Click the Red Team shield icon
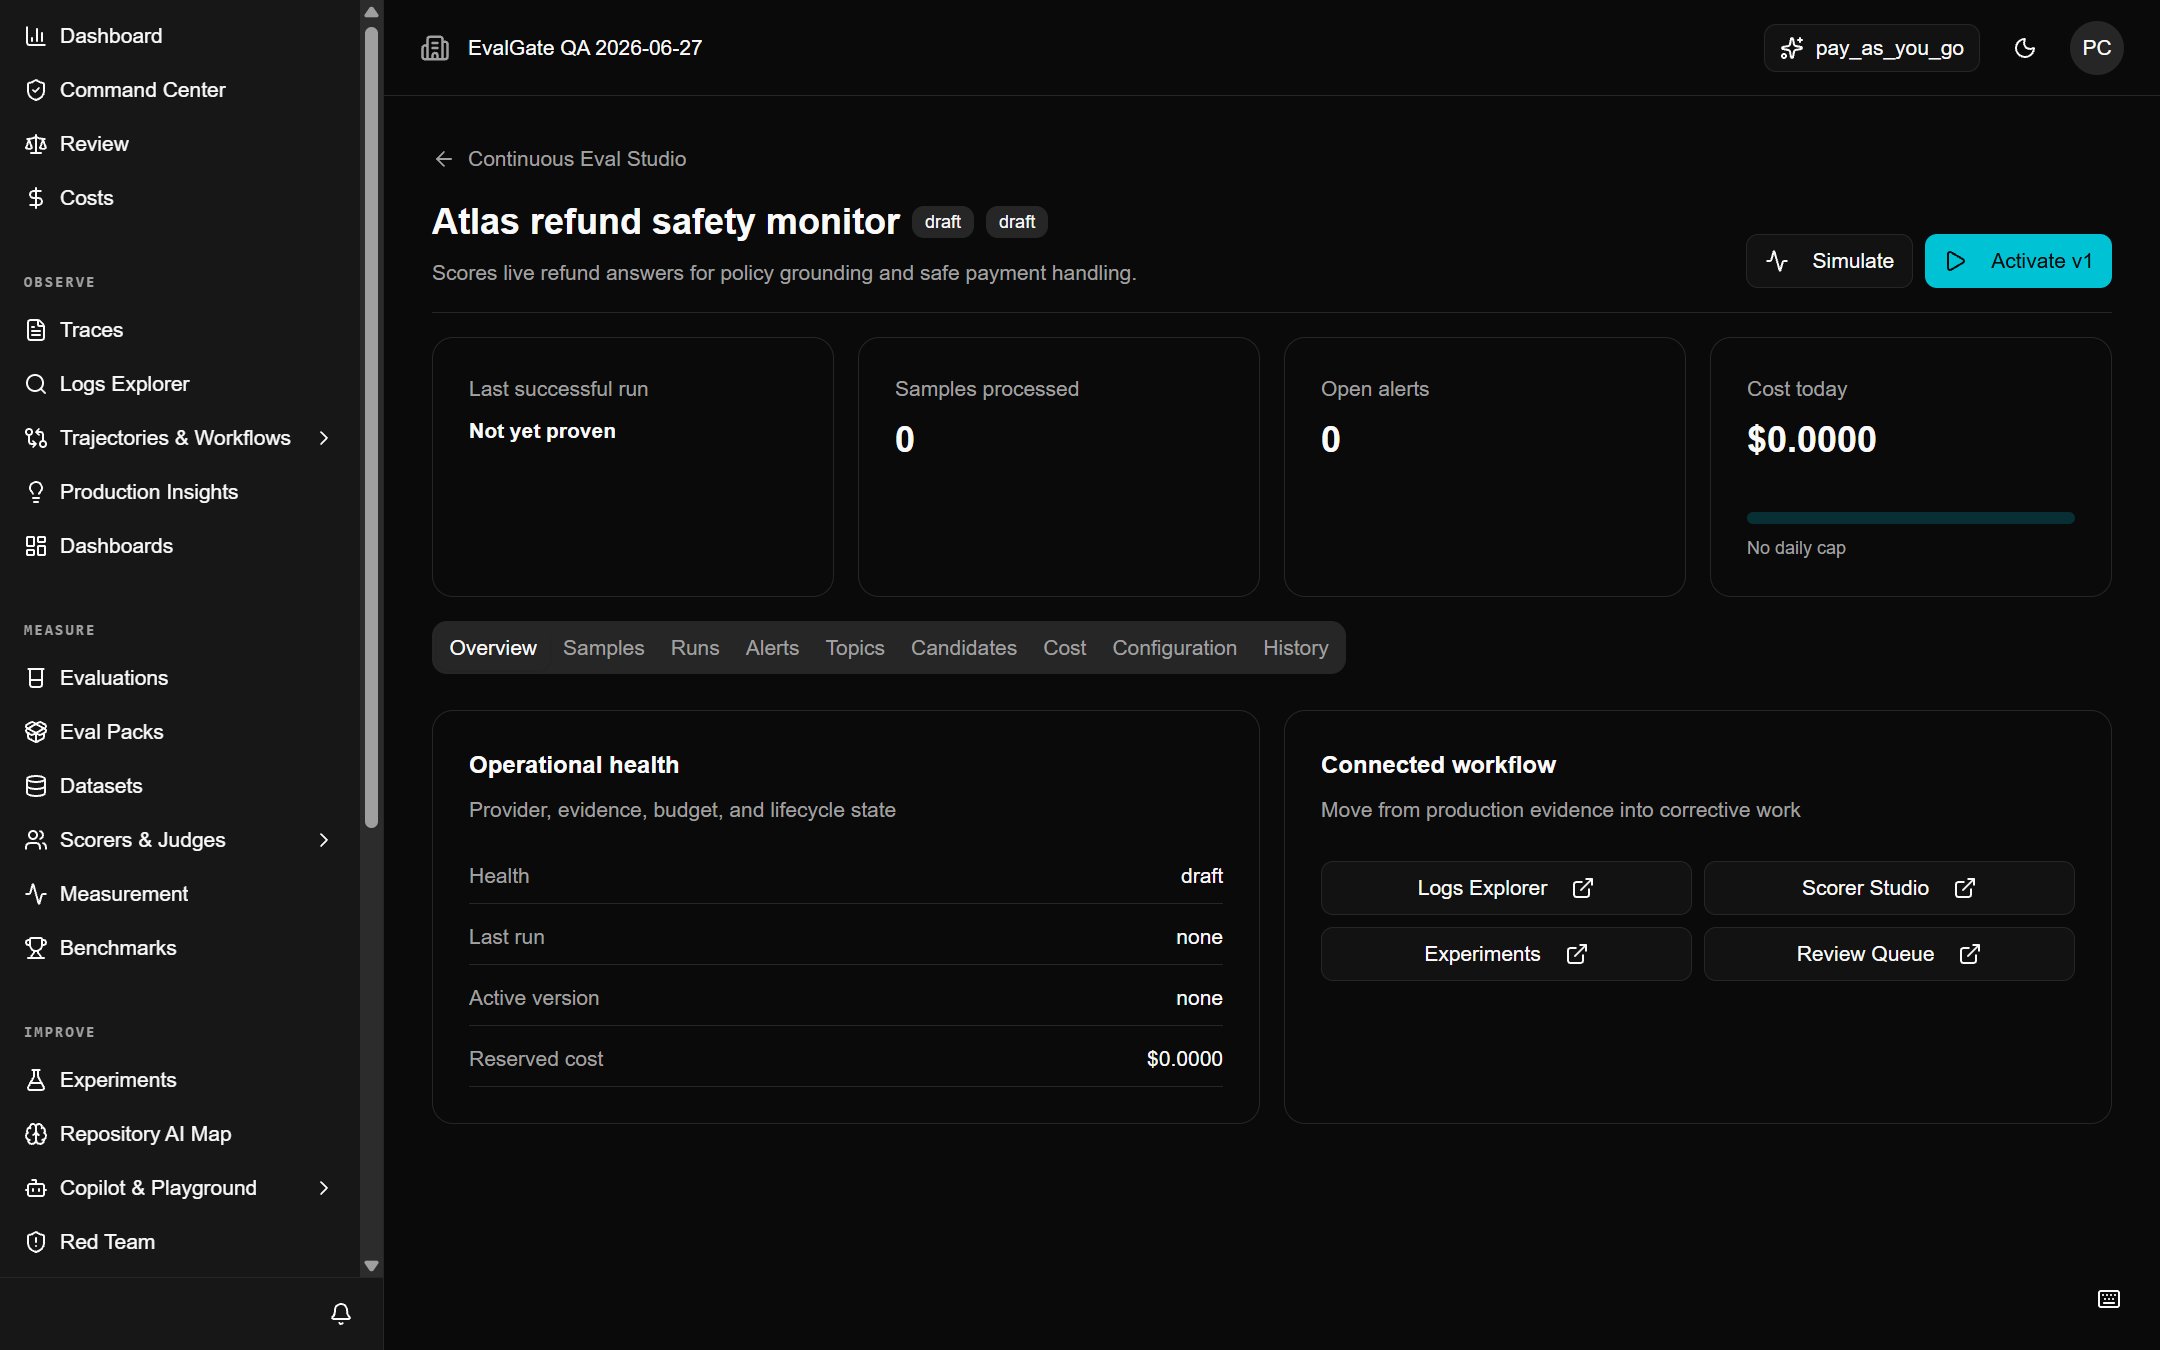The image size is (2160, 1350). click(36, 1242)
